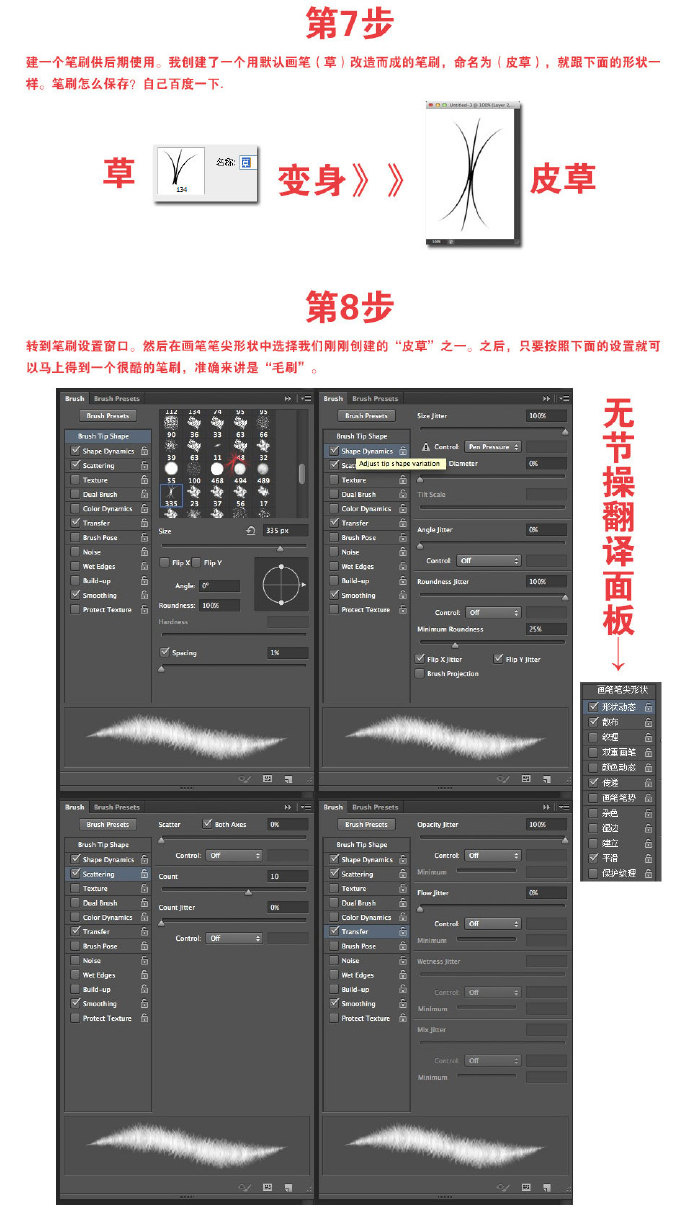
Task: Click lock icon beside 散布 option
Action: (x=648, y=722)
